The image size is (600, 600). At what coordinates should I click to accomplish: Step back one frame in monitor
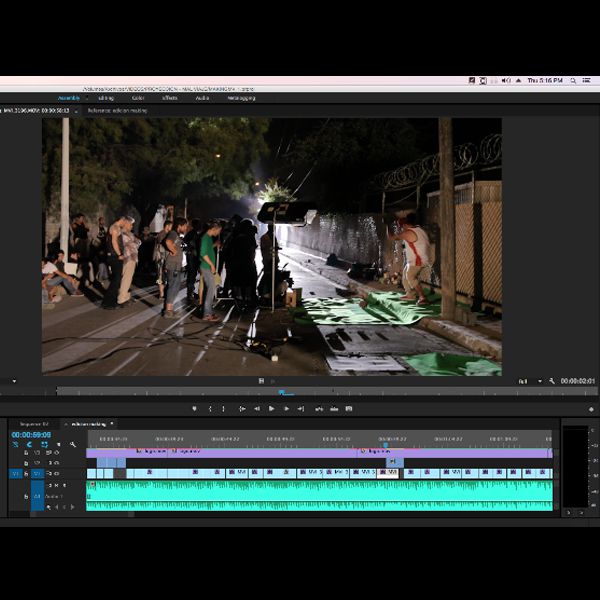[x=256, y=408]
